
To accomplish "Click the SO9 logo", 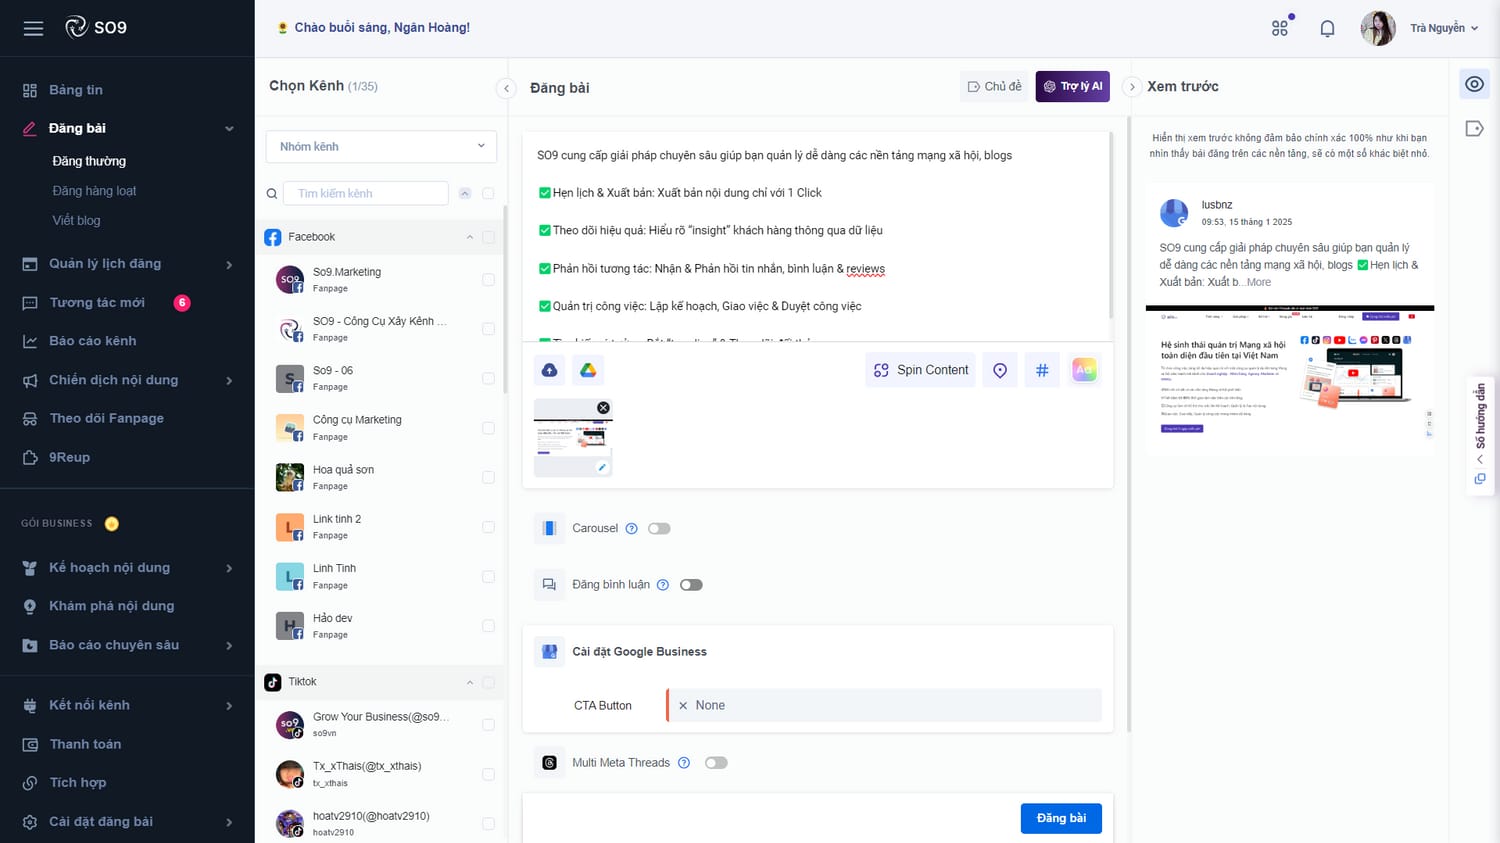I will [96, 27].
